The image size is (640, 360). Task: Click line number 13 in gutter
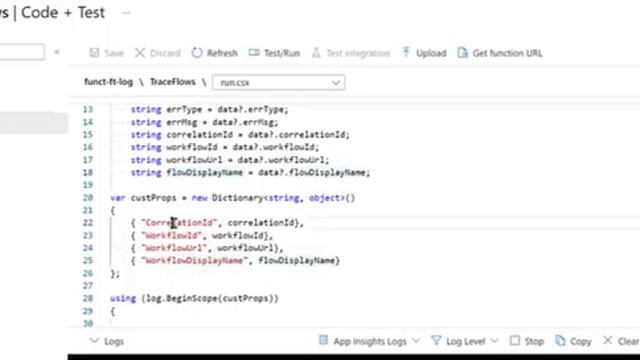coord(88,109)
